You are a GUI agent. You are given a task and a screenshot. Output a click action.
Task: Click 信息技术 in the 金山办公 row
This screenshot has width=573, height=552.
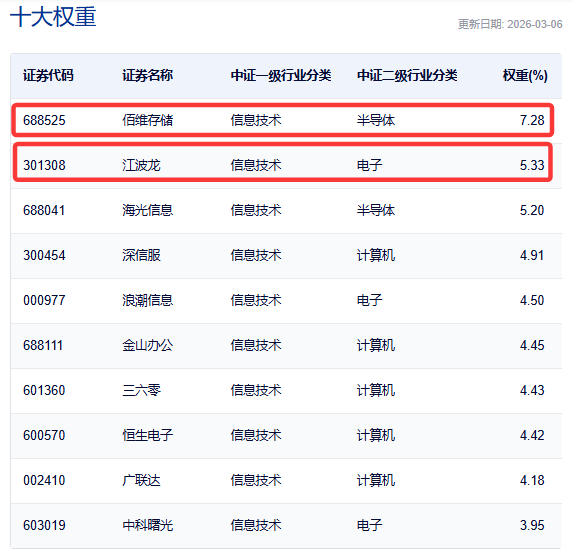[x=256, y=345]
